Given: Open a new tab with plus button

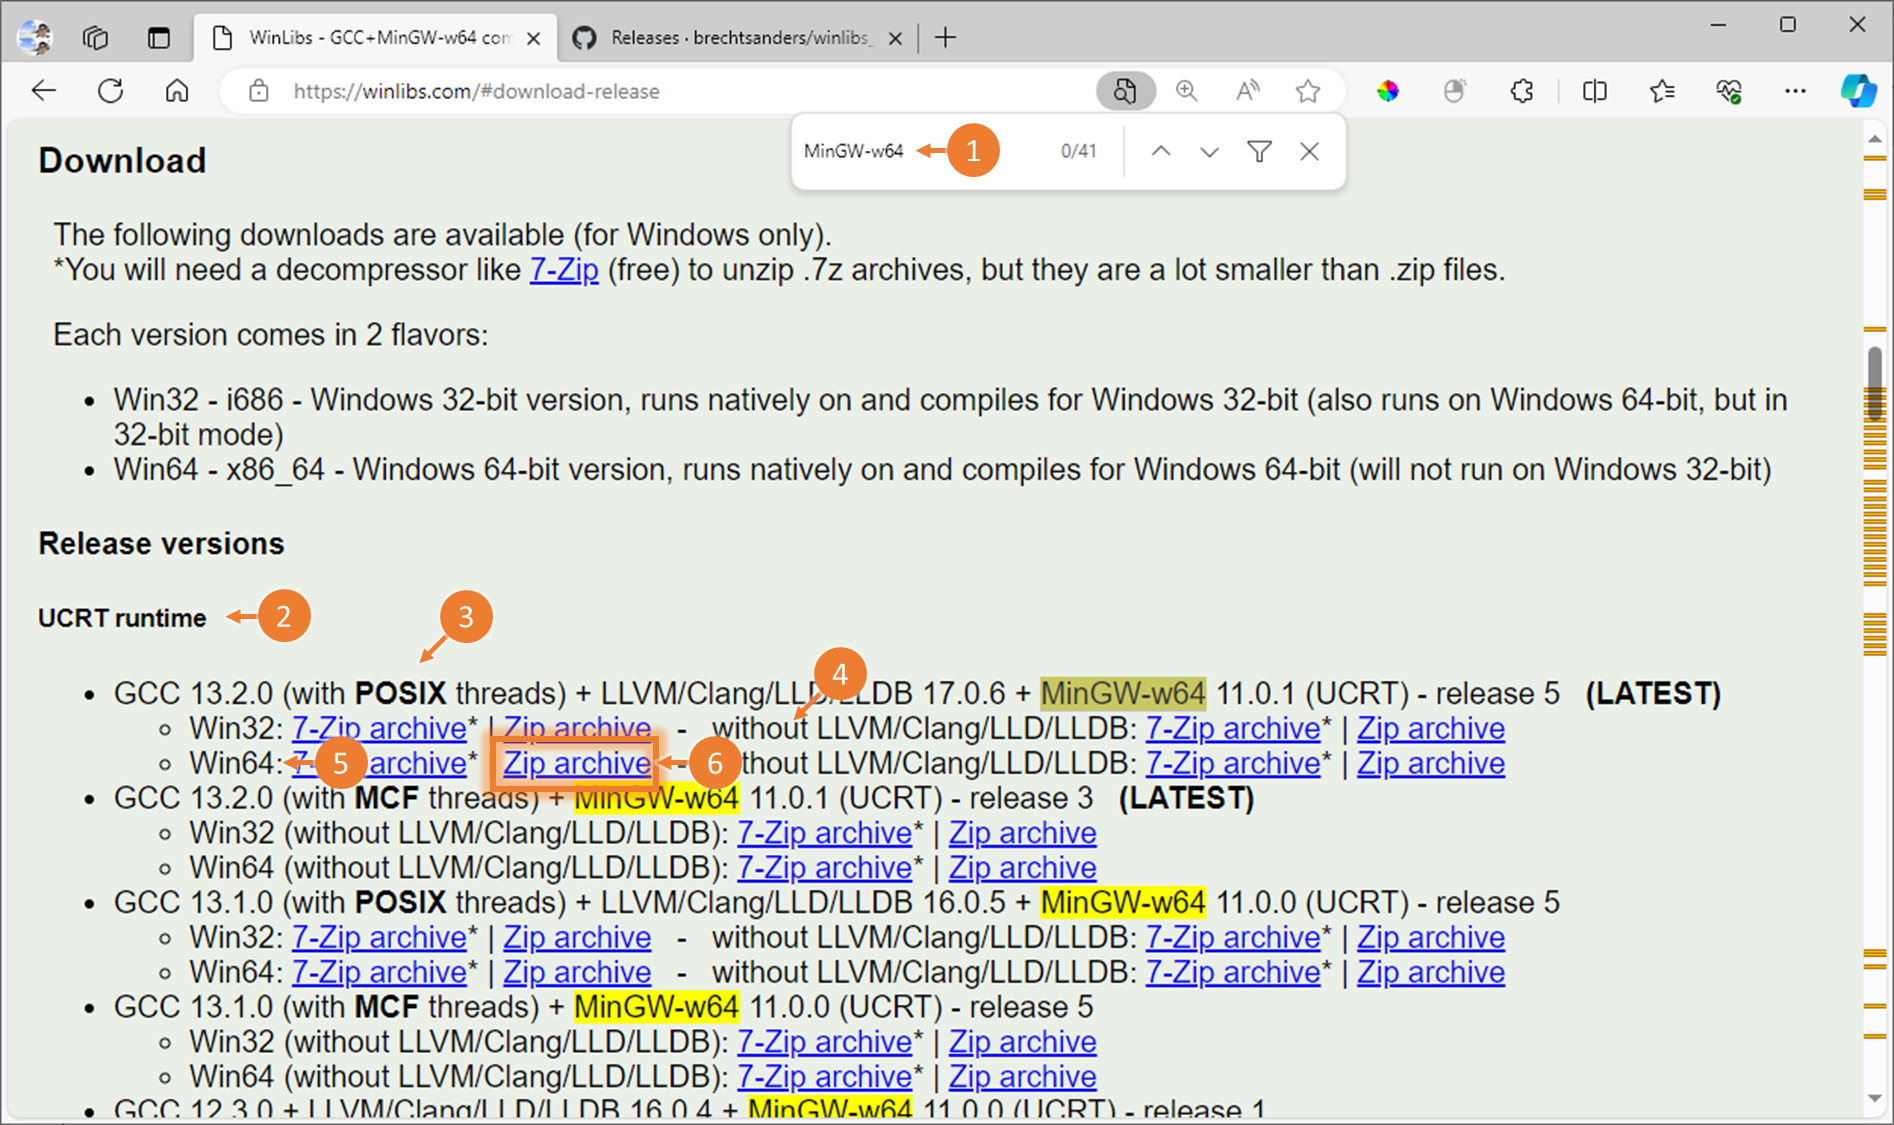Looking at the screenshot, I should pos(945,38).
